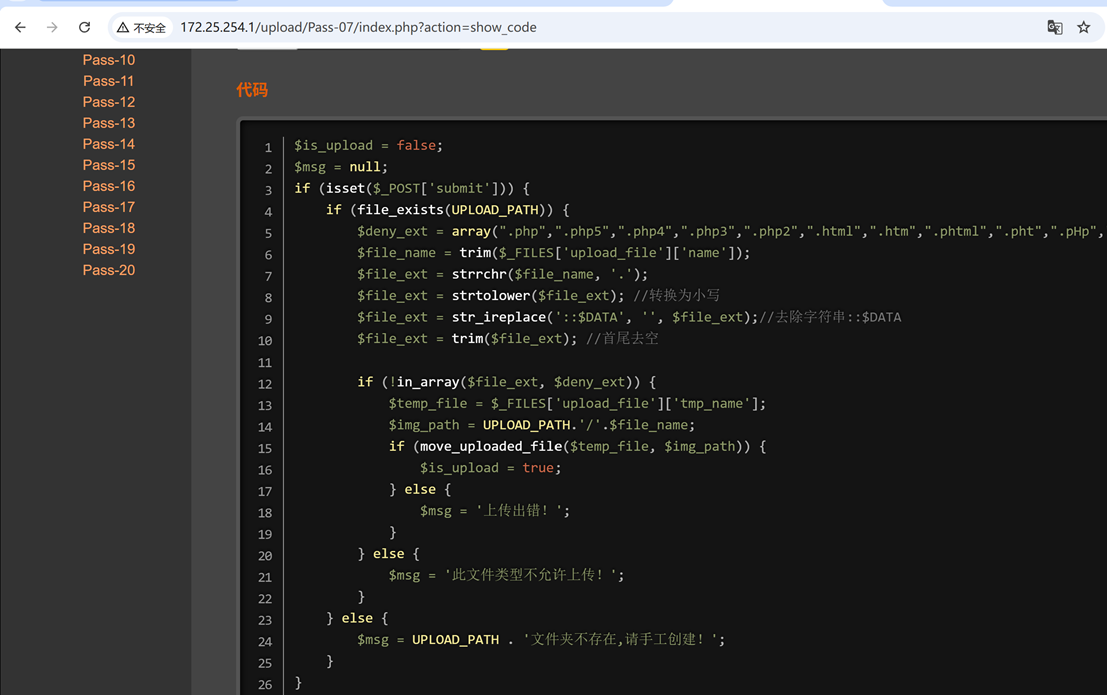Open the Pass-17 level
Image resolution: width=1107 pixels, height=695 pixels.
tap(109, 207)
